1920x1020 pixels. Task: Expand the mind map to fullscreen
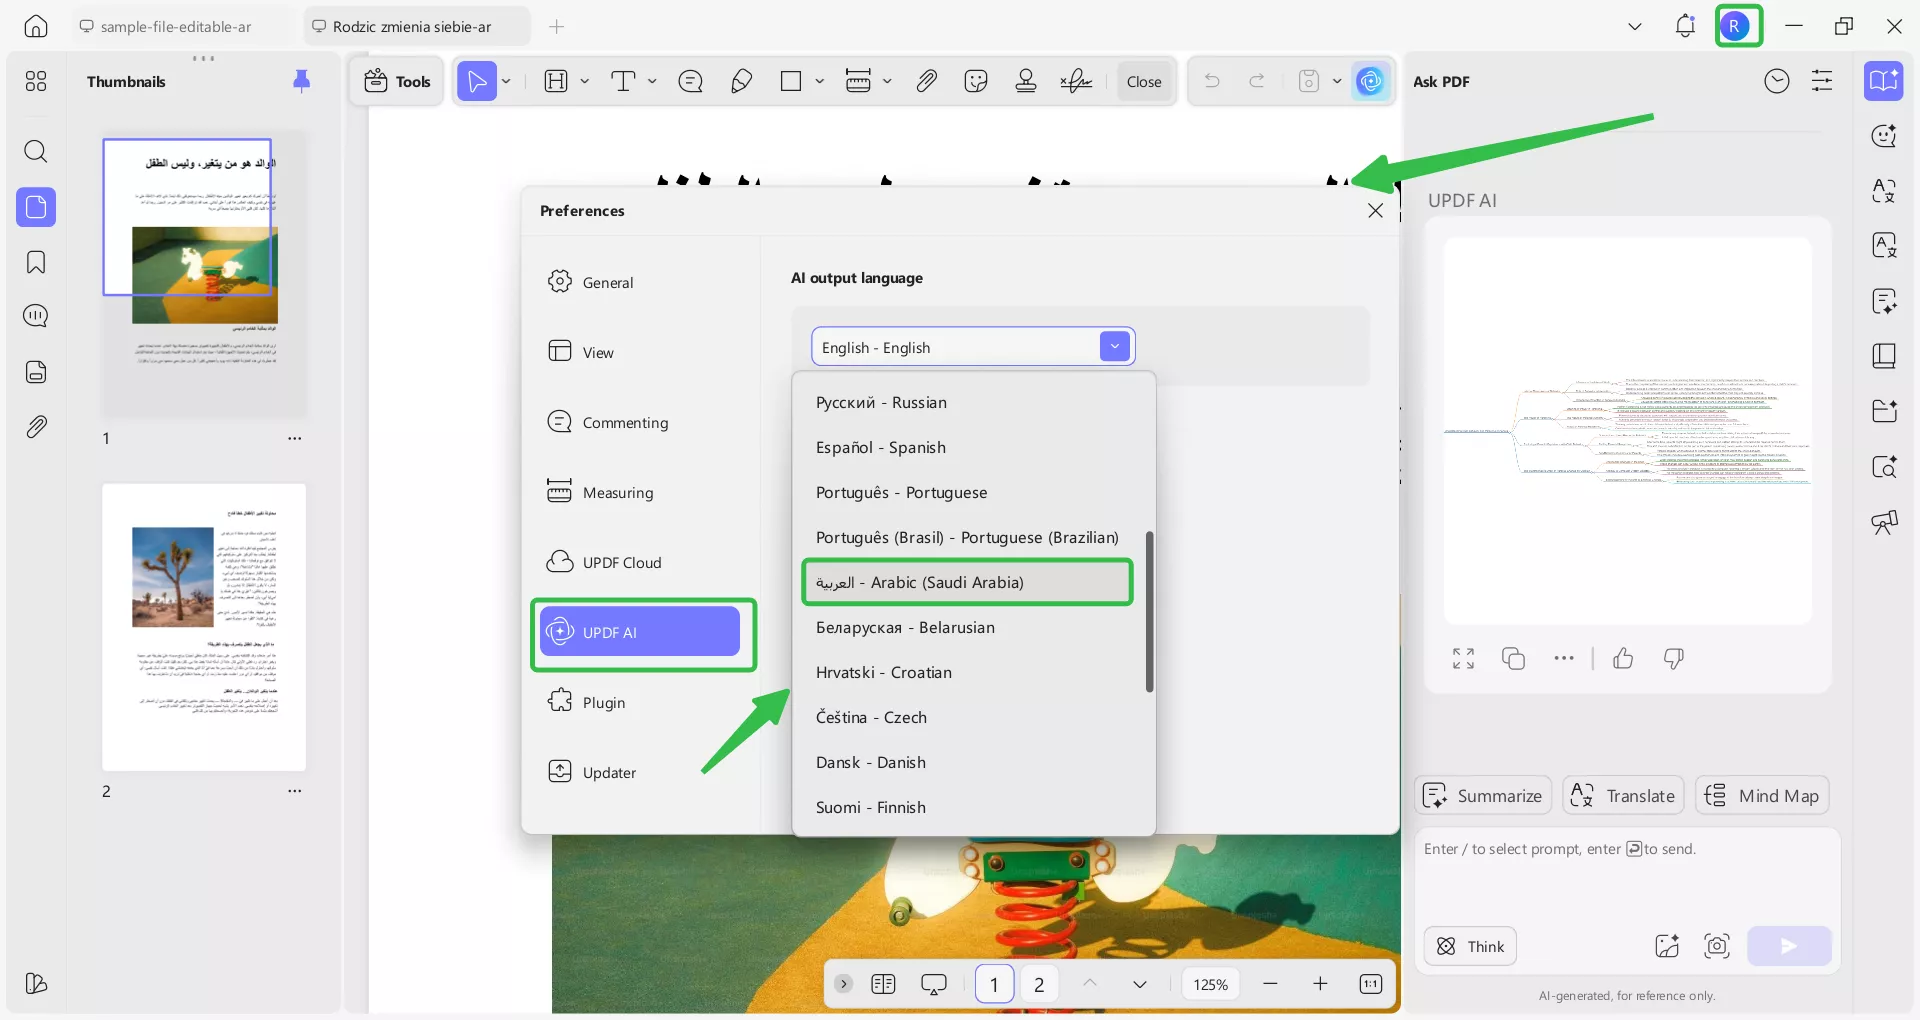(1463, 658)
